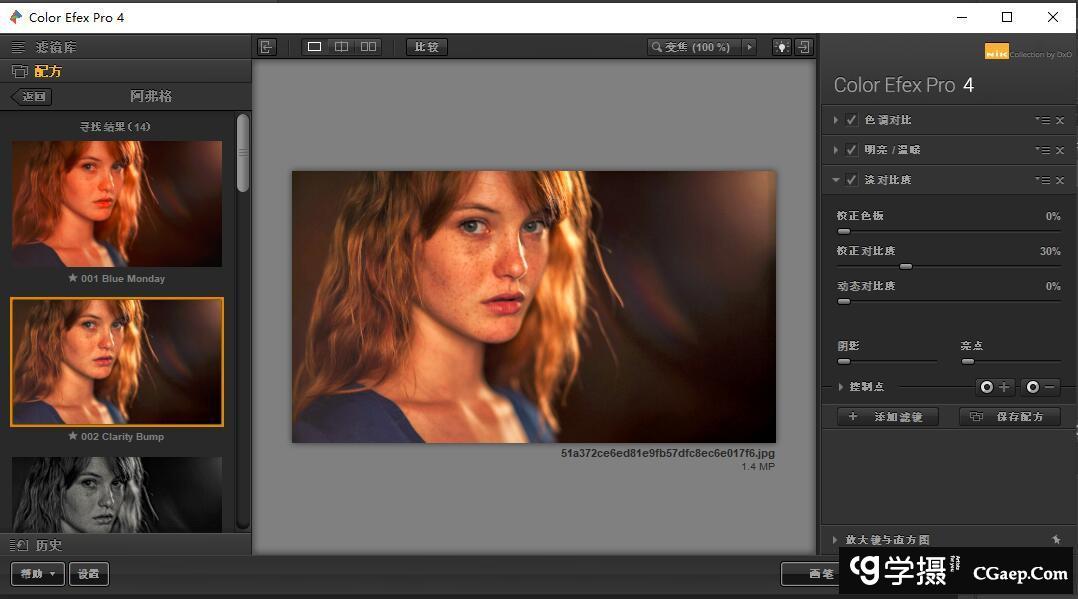The height and width of the screenshot is (599, 1078).
Task: Hide the left panel with toolbar icon
Action: pos(266,47)
